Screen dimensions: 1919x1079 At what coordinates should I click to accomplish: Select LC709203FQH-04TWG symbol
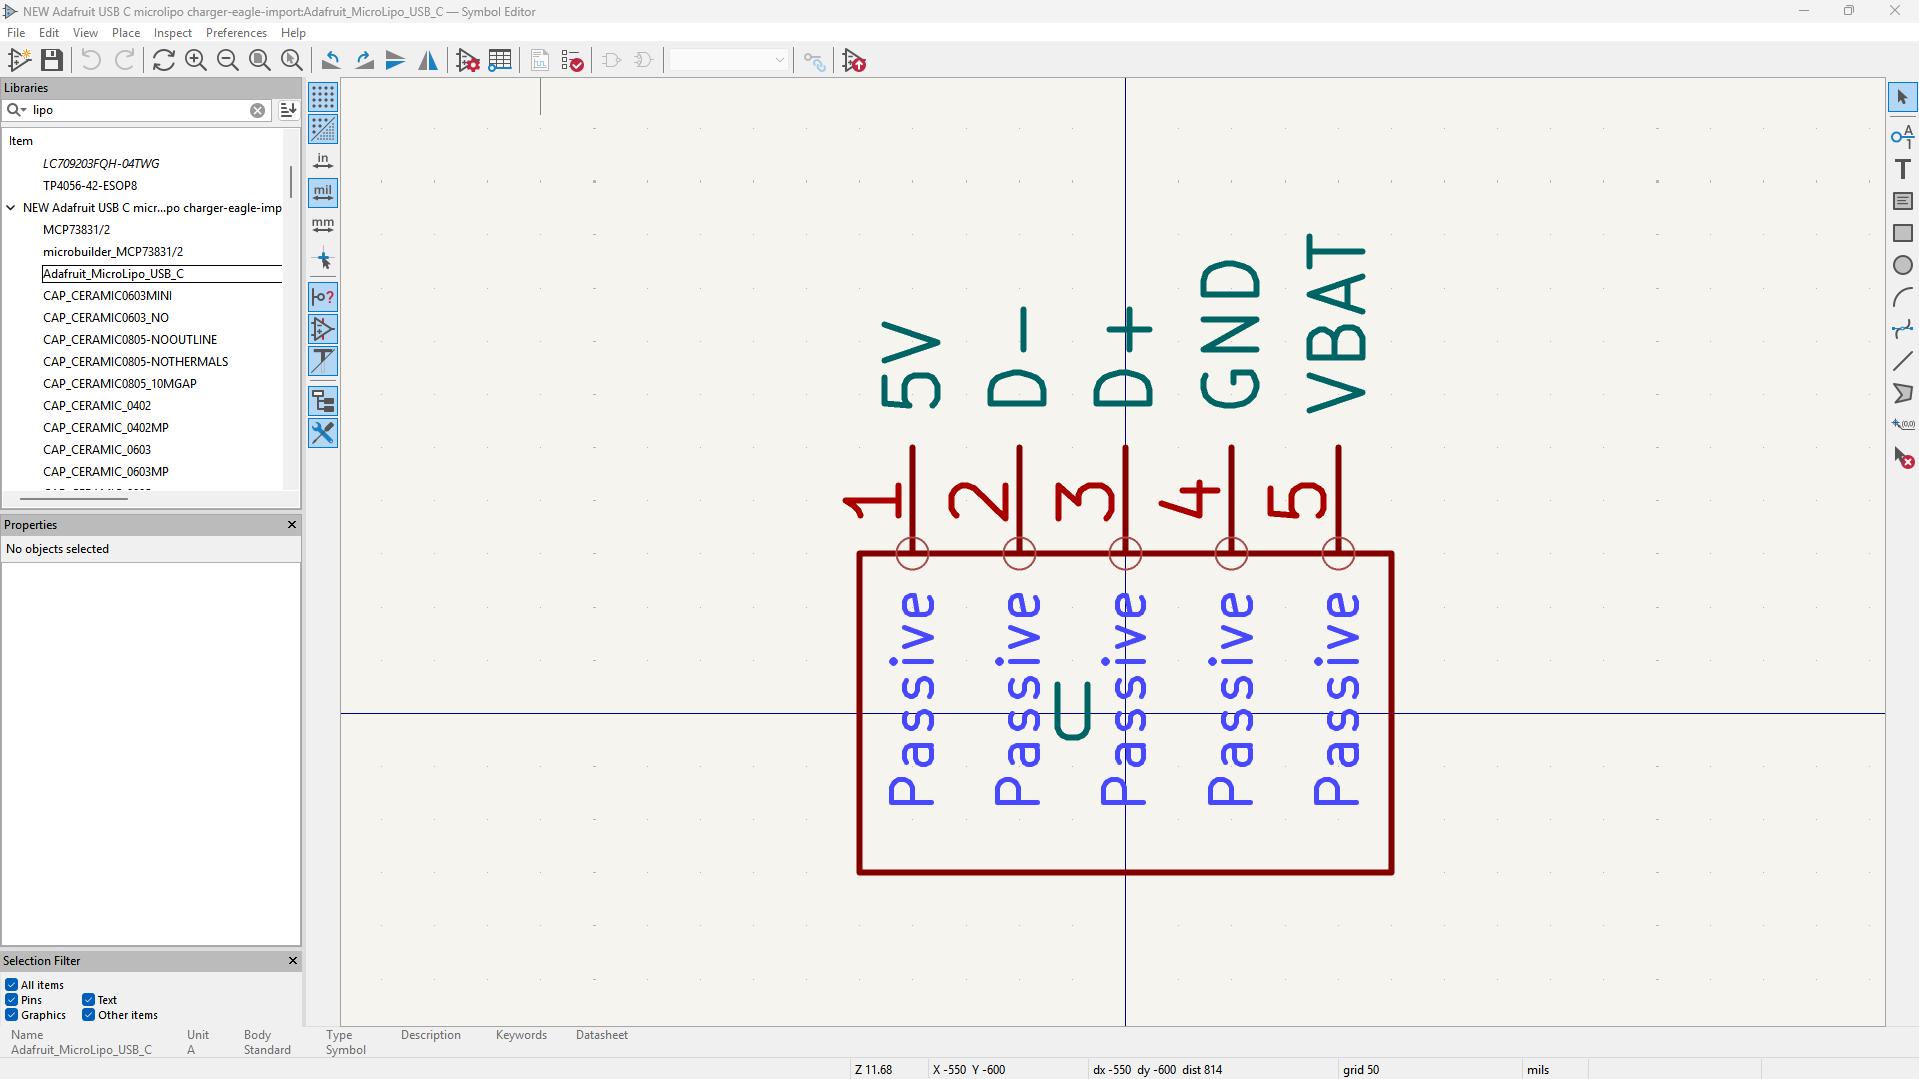coord(101,164)
